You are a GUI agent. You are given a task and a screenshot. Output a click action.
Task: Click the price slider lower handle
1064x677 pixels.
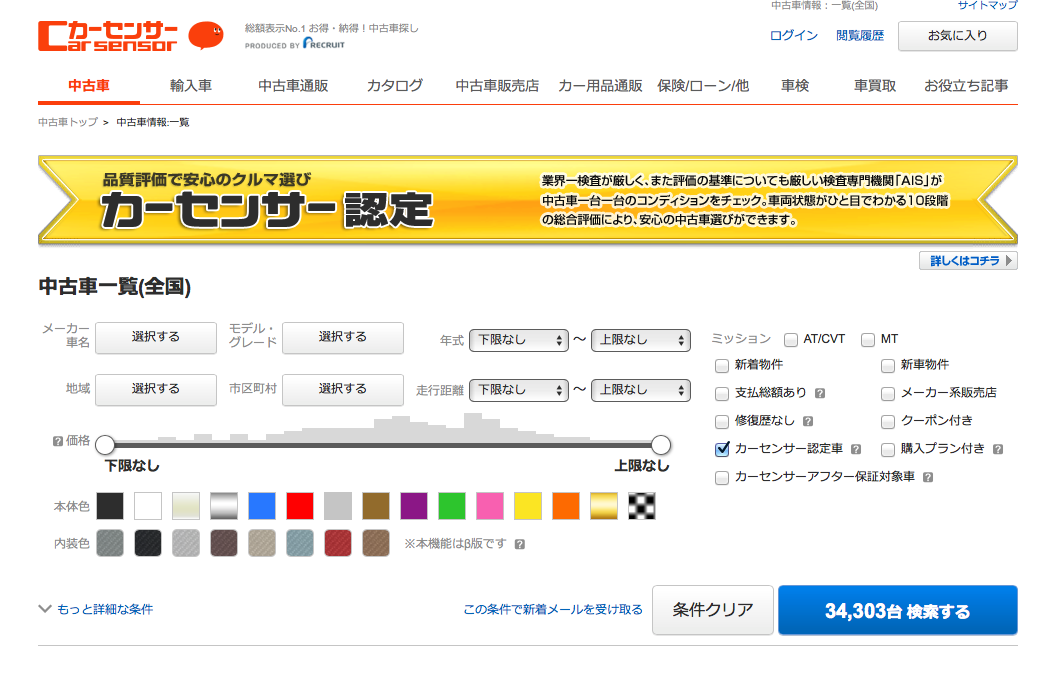click(x=105, y=445)
